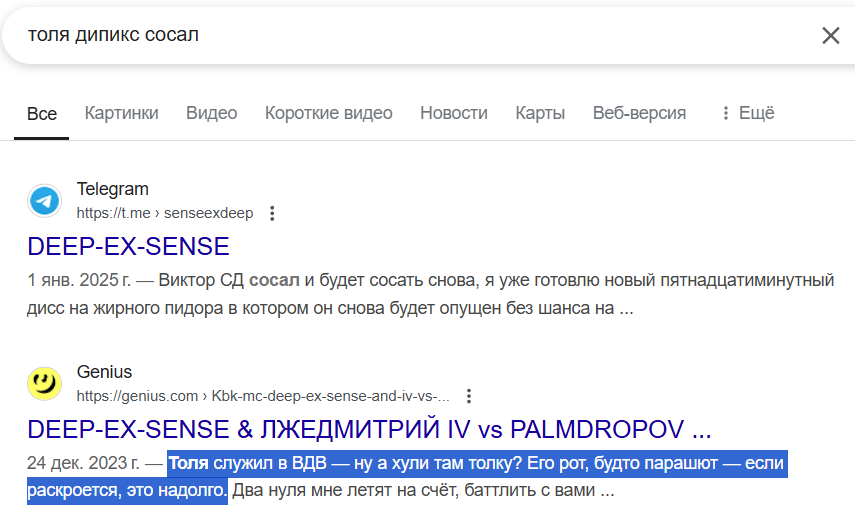Open the t.me senseexdeep URL

165,213
